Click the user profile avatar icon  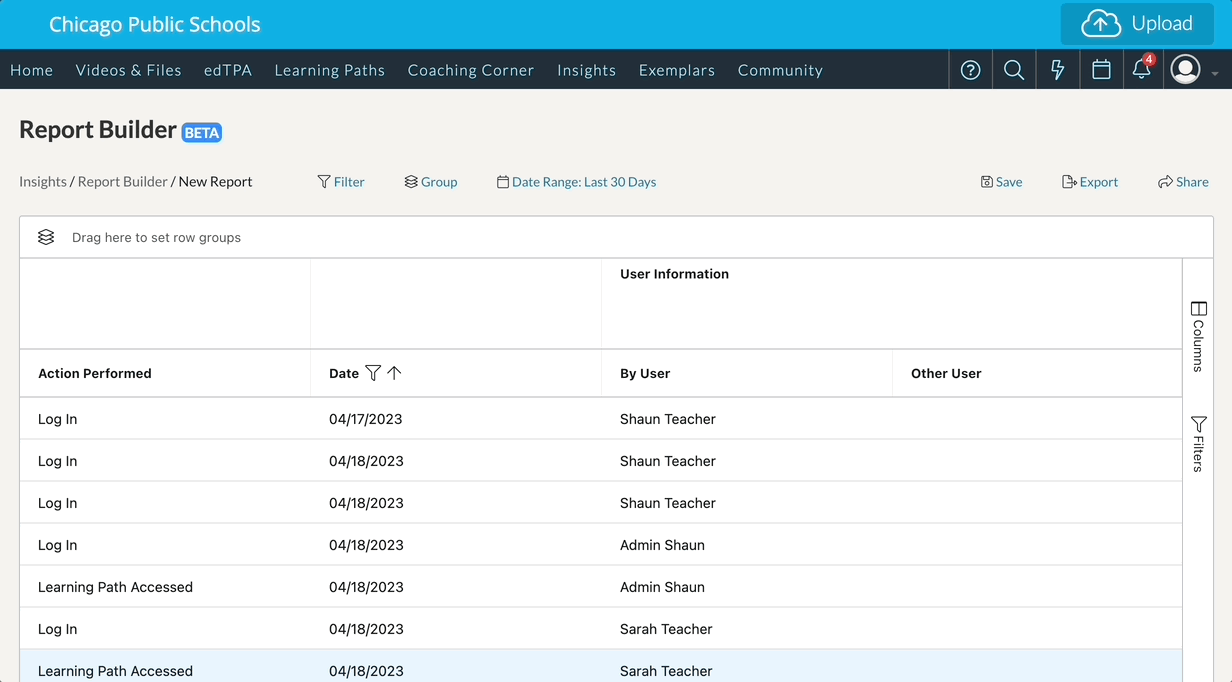[1186, 70]
